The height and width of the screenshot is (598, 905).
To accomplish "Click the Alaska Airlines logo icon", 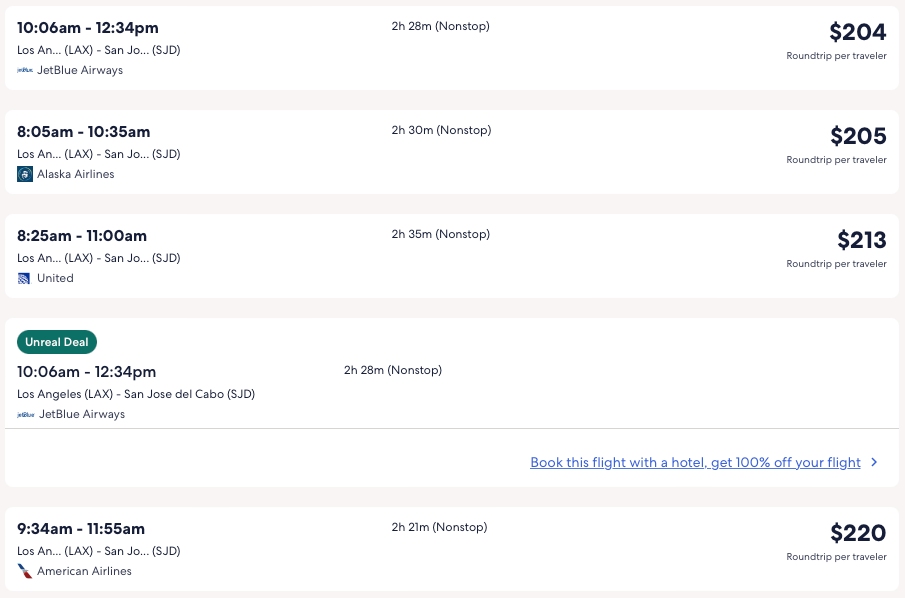I will point(25,174).
